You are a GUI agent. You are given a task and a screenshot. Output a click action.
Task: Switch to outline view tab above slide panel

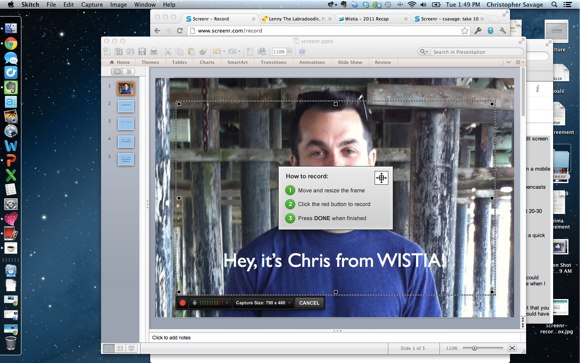(129, 71)
